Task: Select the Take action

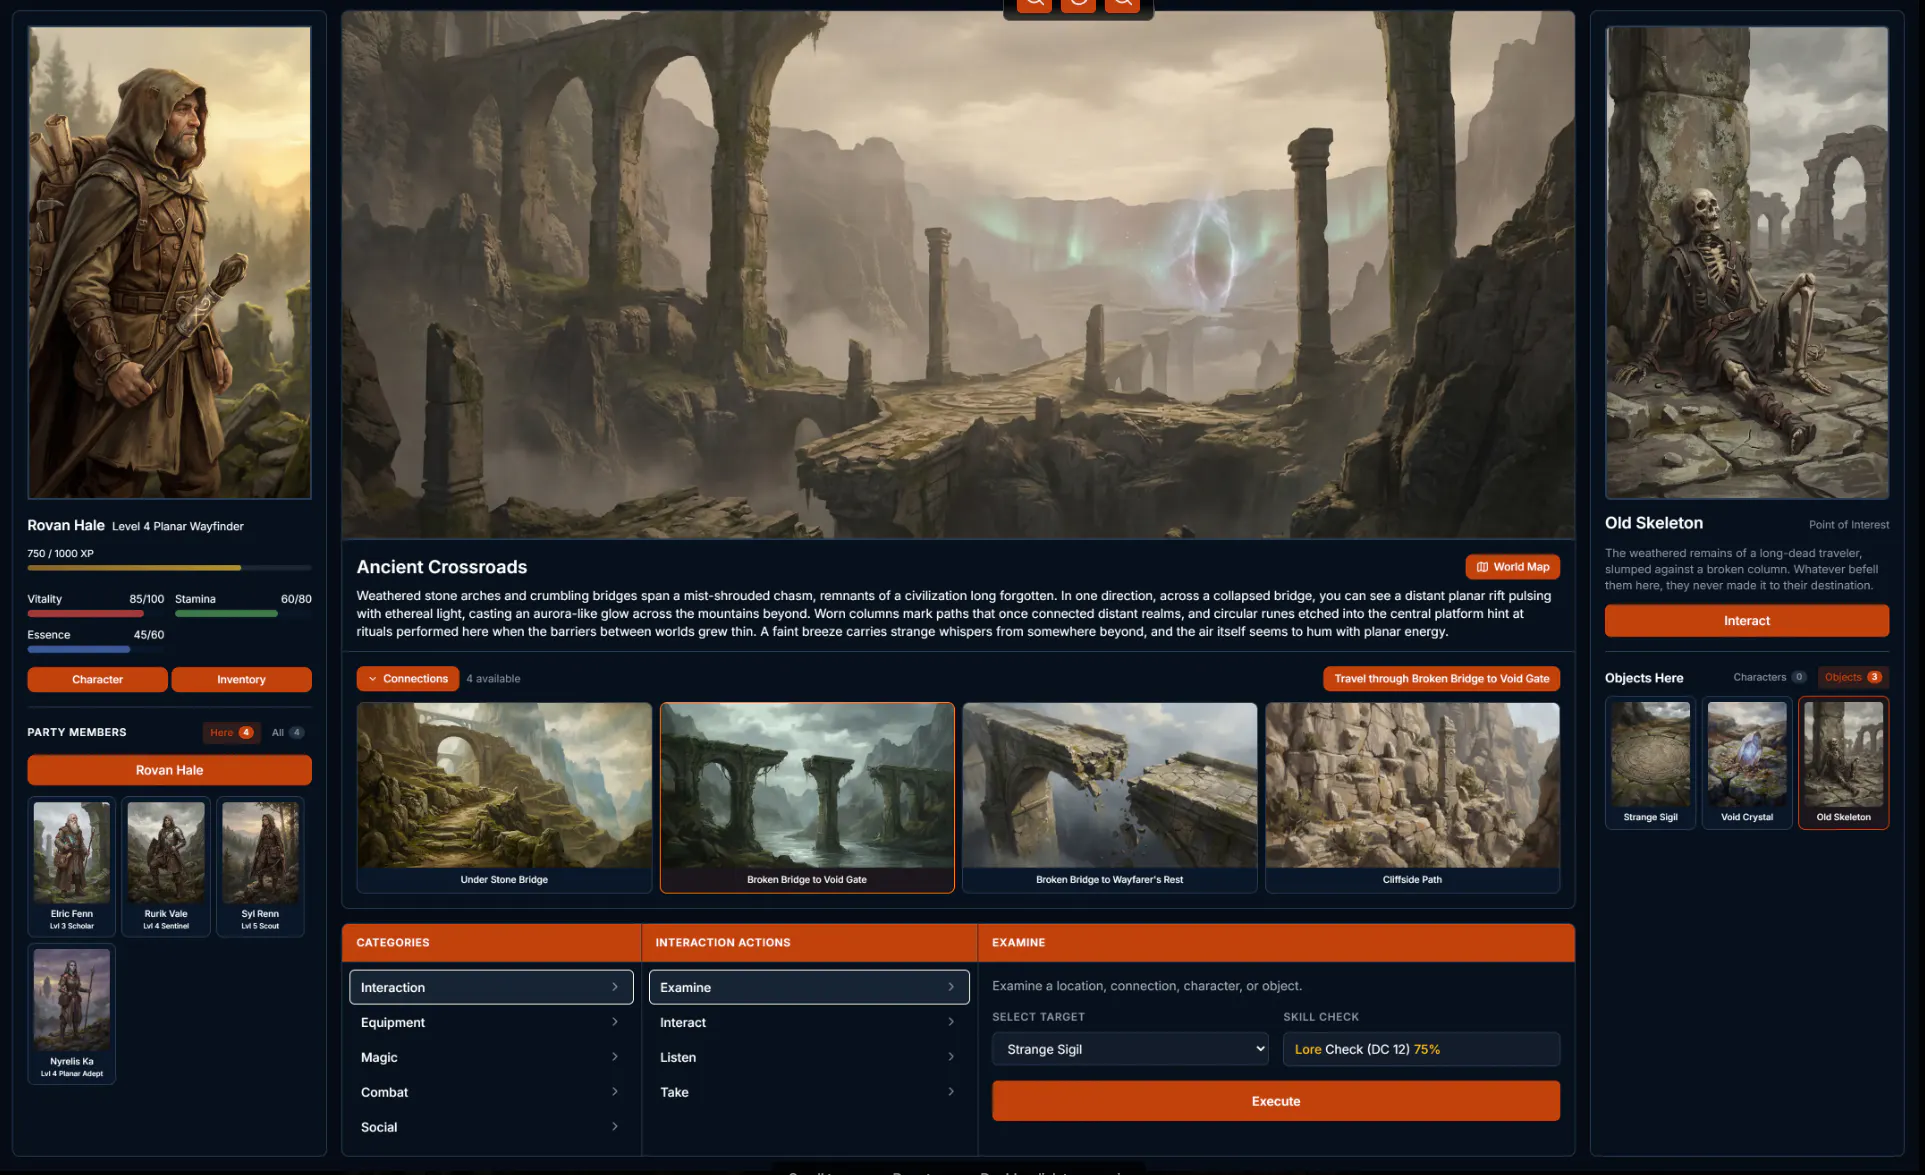Action: [x=809, y=1092]
